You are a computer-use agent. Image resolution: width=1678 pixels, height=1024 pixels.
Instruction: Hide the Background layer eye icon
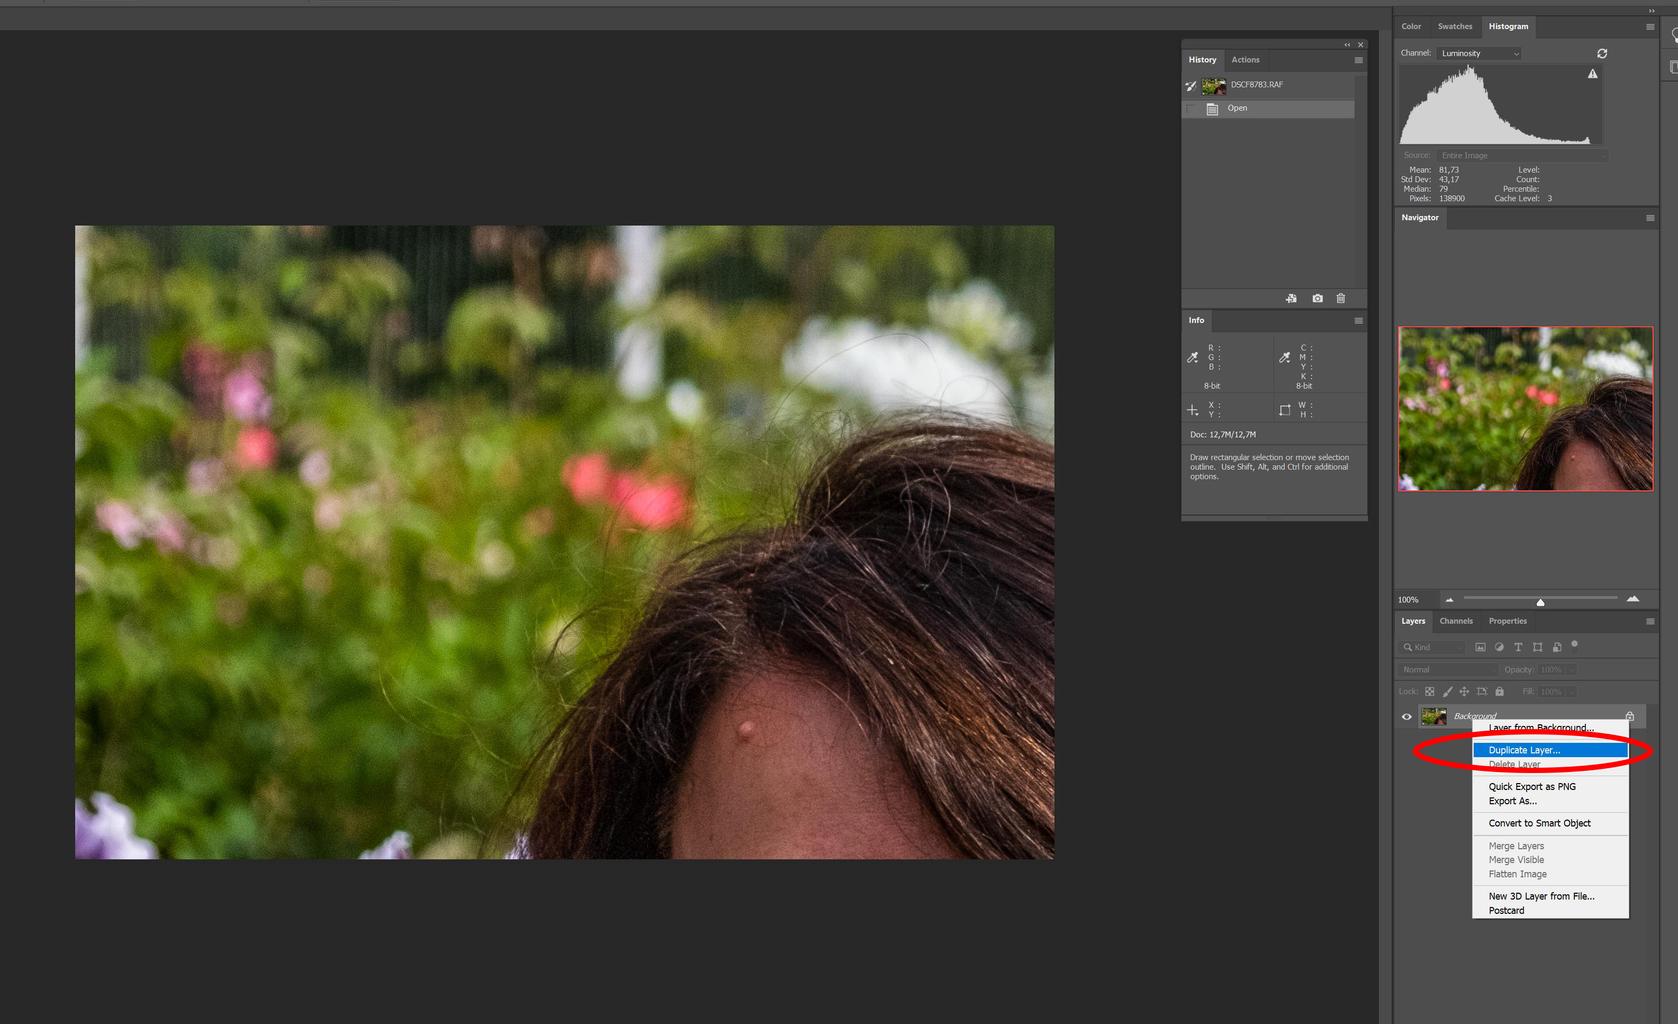tap(1407, 717)
